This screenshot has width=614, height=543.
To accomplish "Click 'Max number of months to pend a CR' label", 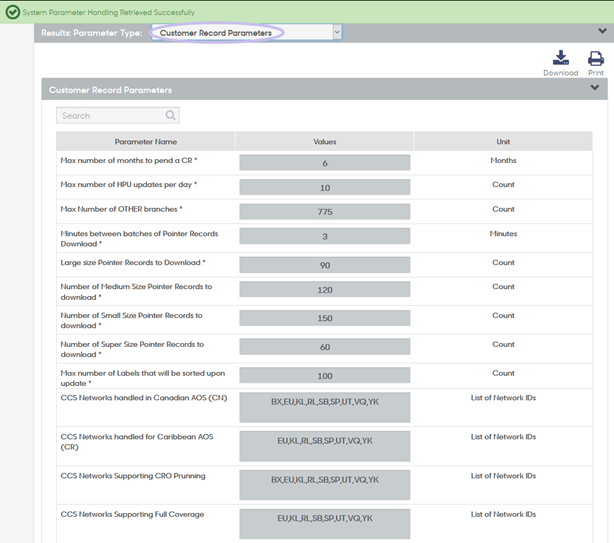I will (x=128, y=161).
